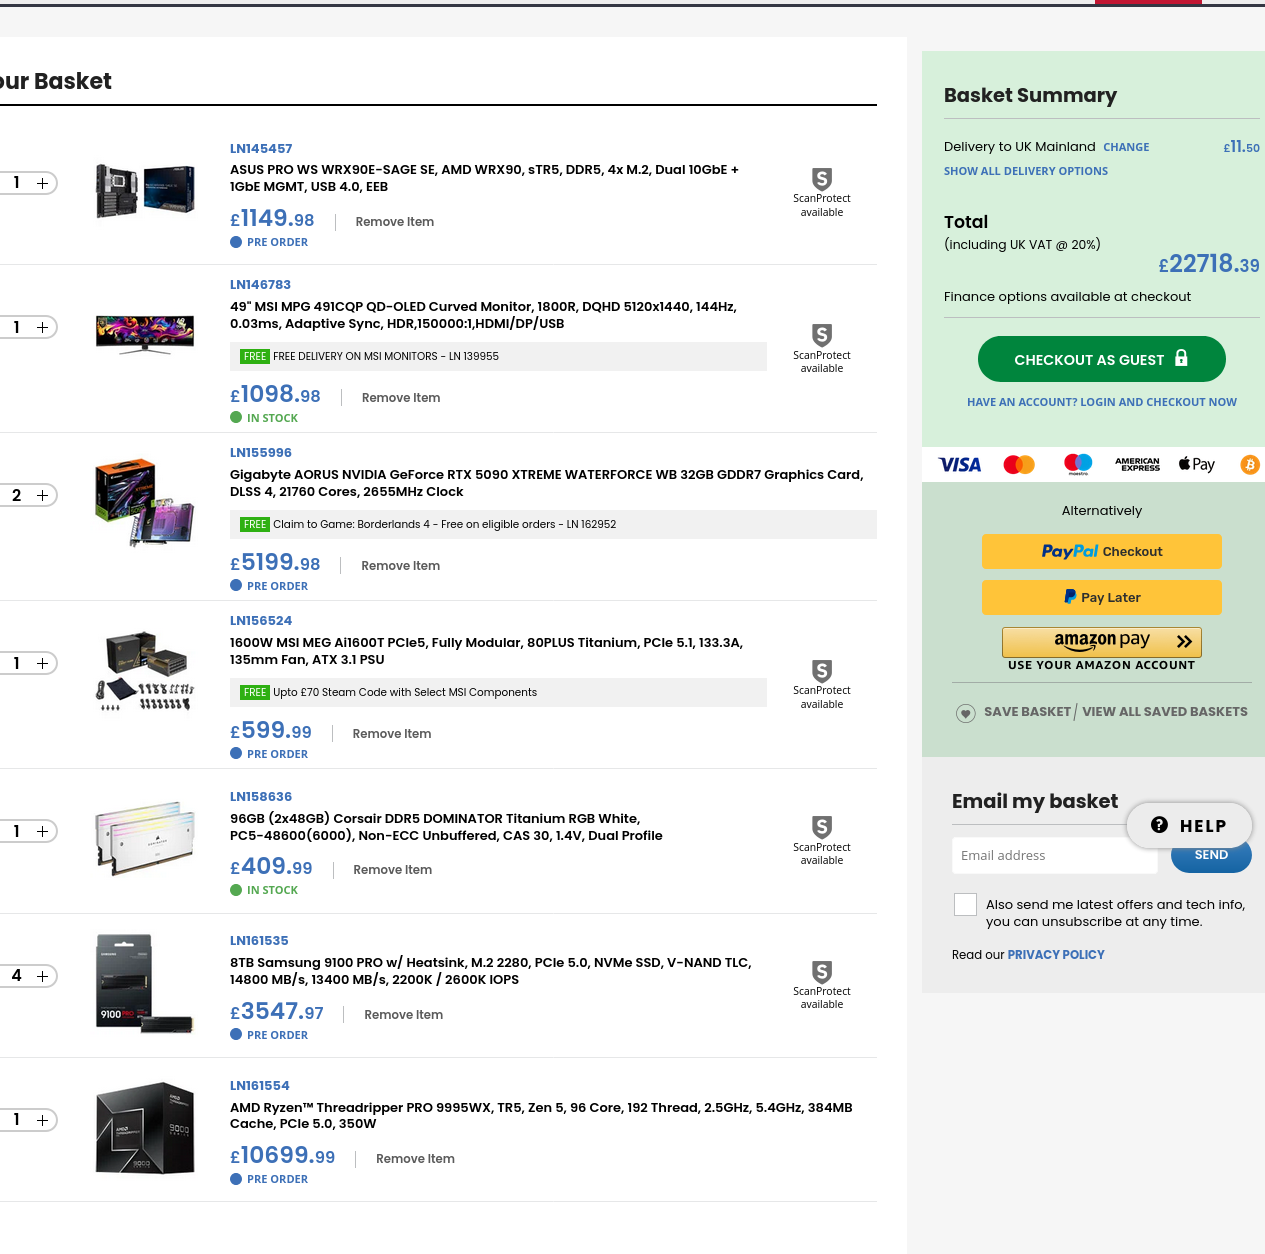Viewport: 1265px width, 1254px height.
Task: Click the American Express logo
Action: click(1138, 464)
